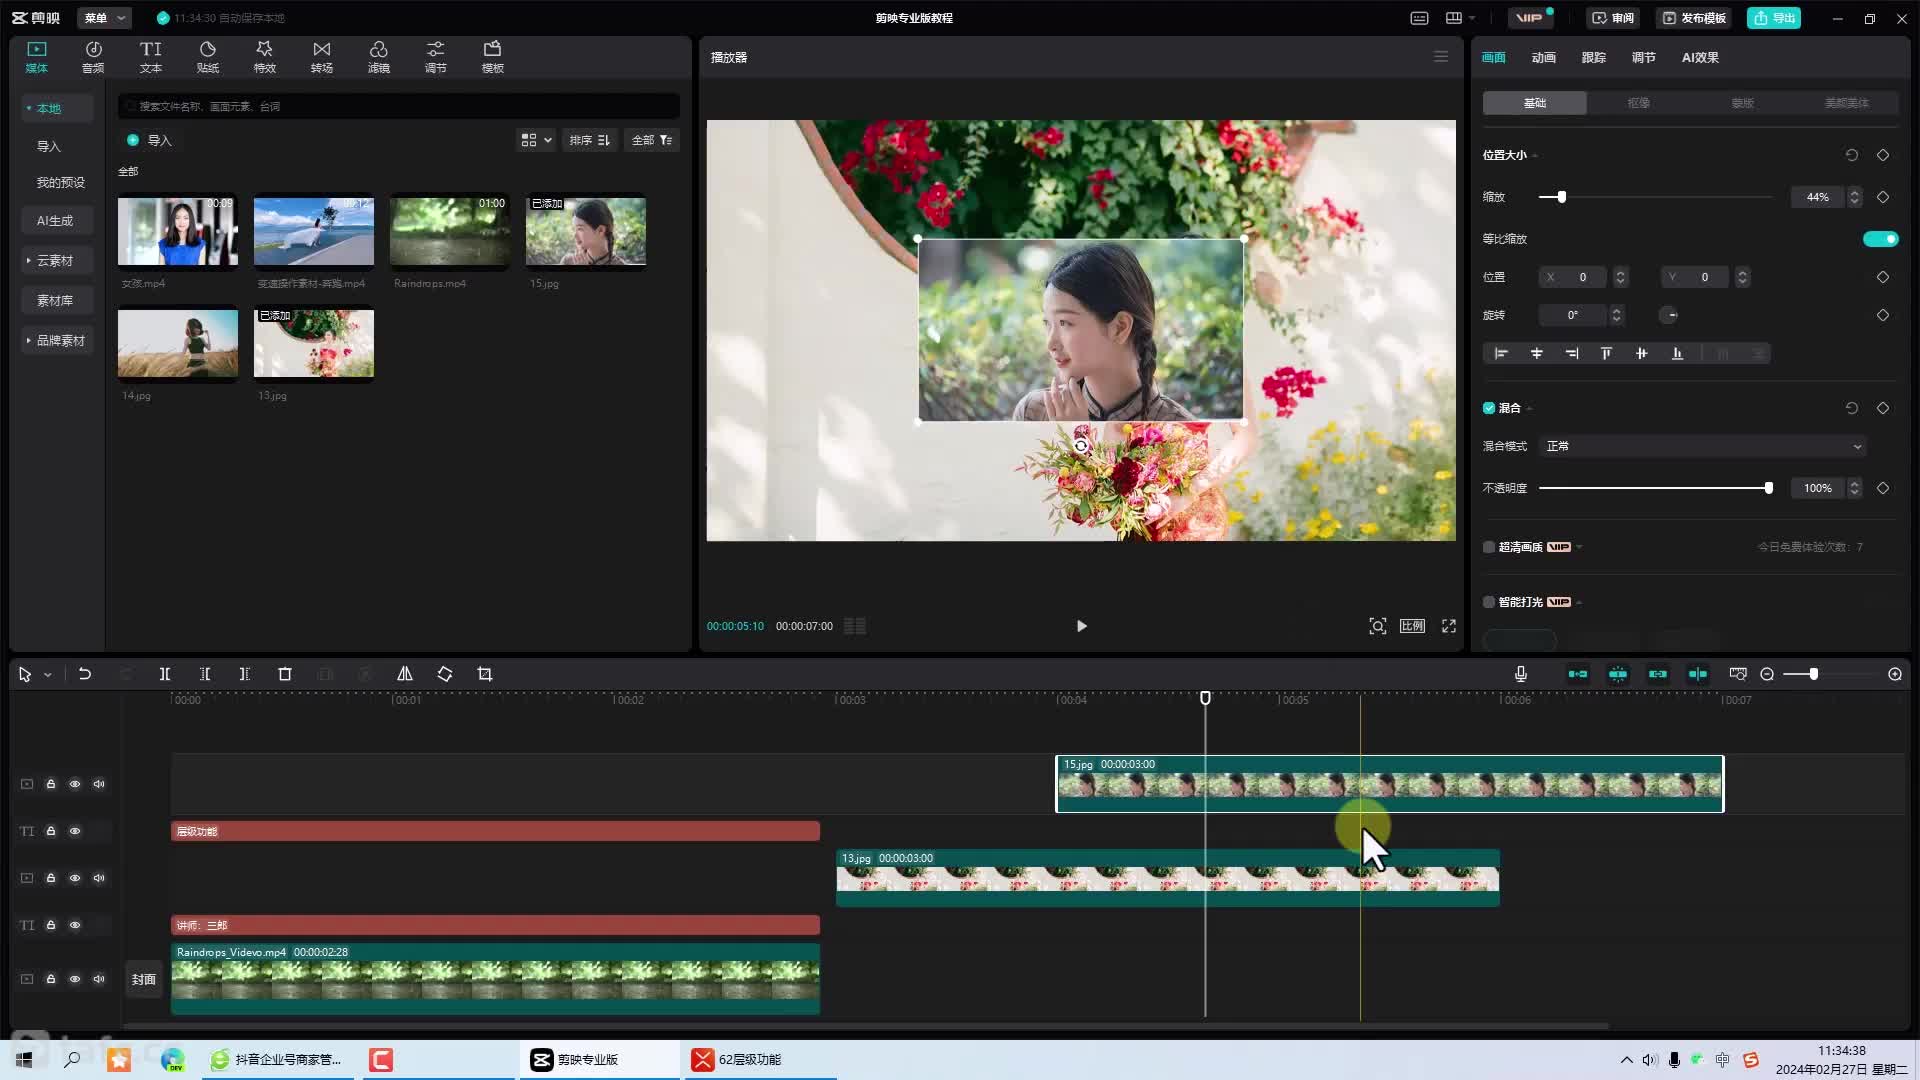
Task: Switch to the AI效果 tab
Action: tap(1700, 57)
